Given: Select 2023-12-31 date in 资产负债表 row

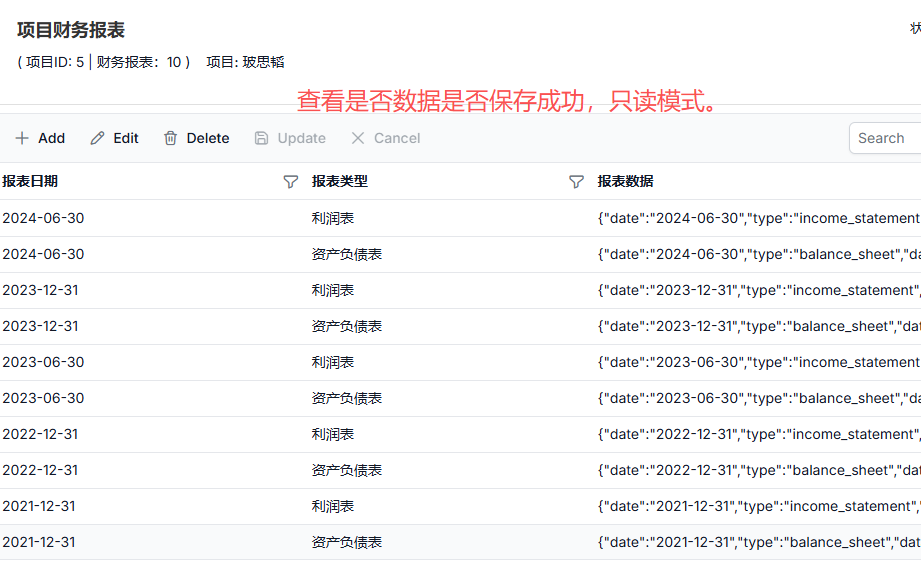Looking at the screenshot, I should (41, 326).
